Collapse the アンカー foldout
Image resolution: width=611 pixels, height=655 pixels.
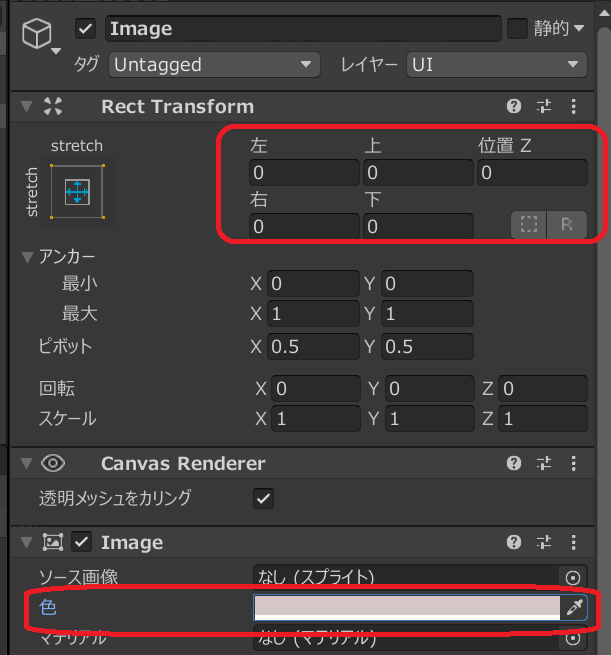pyautogui.click(x=27, y=256)
